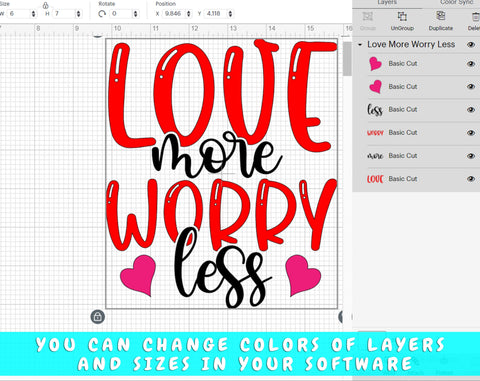Viewport: 480px width, 381px height.
Task: Click the Delete trash icon in Layers panel
Action: 476,17
